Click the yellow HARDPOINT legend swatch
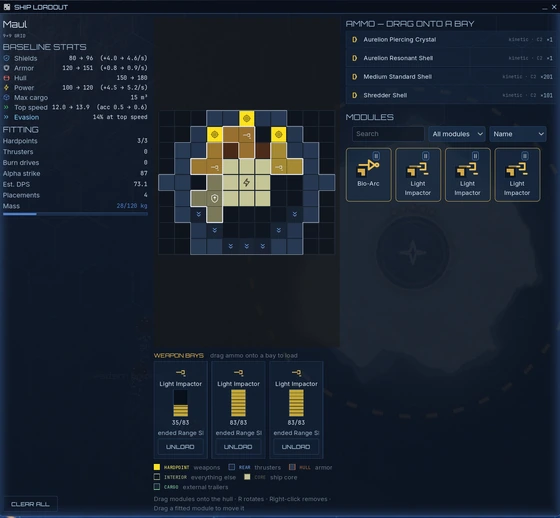Viewport: 560px width, 518px height. 157,467
